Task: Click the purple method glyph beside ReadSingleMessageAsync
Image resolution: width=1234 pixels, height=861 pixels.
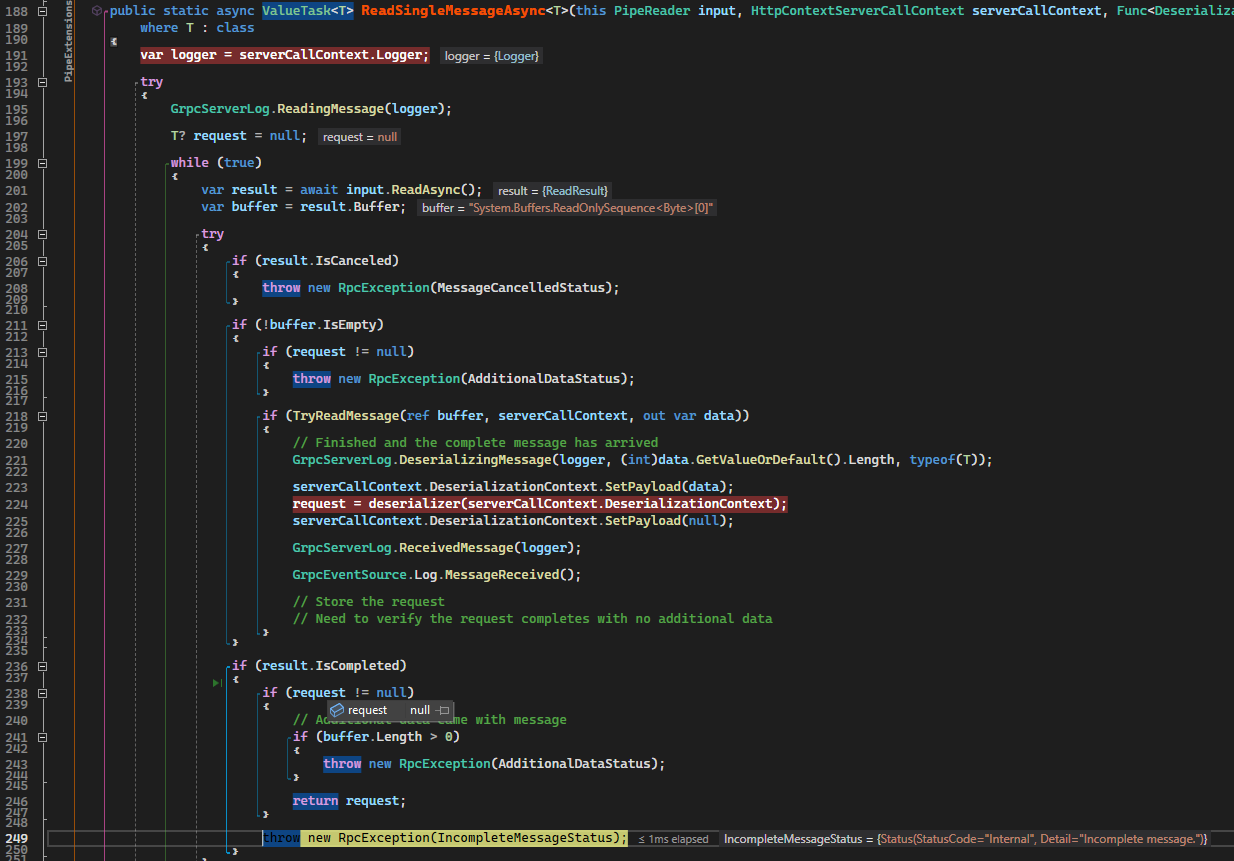Action: point(96,10)
